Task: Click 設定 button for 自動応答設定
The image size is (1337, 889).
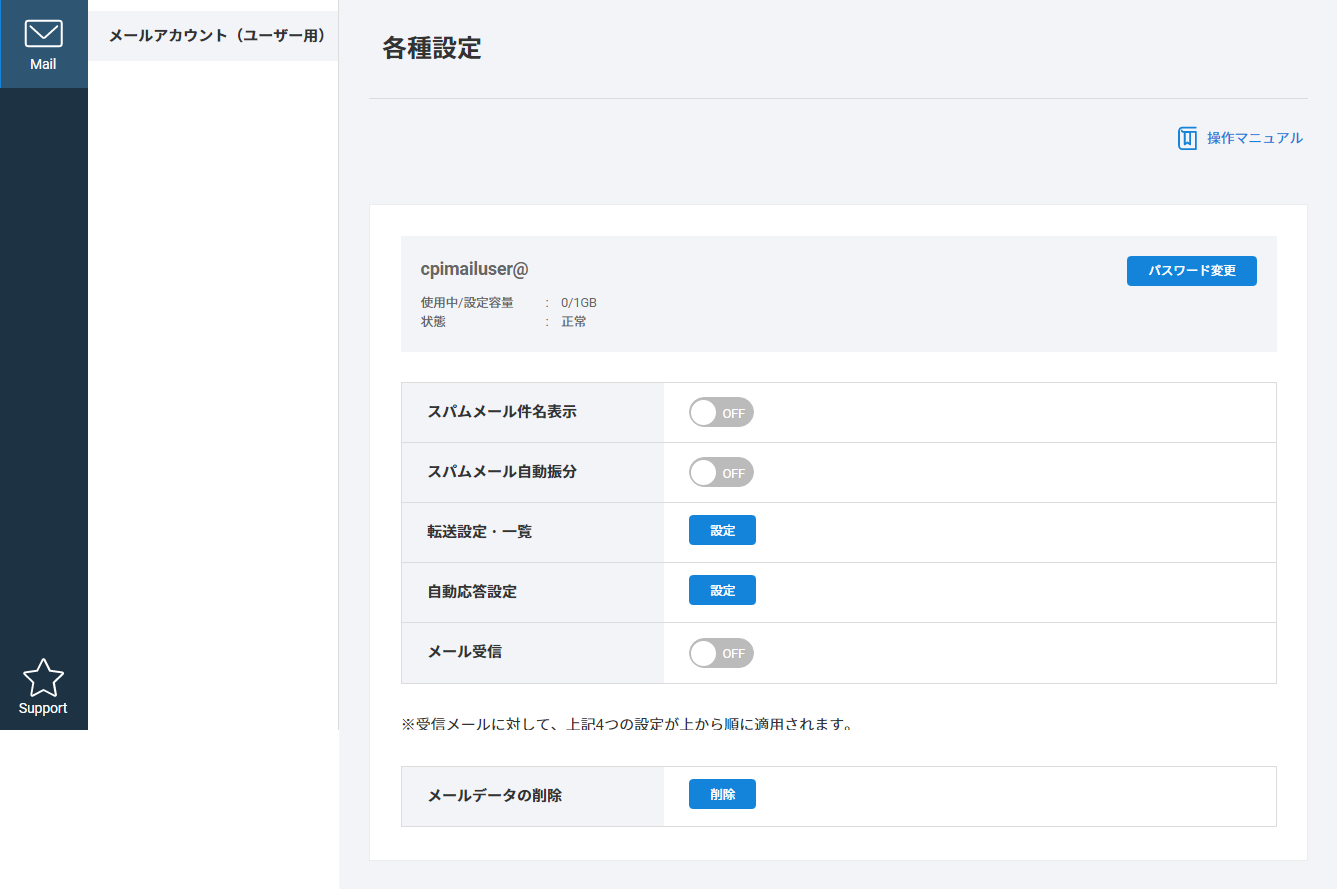Action: [x=722, y=590]
